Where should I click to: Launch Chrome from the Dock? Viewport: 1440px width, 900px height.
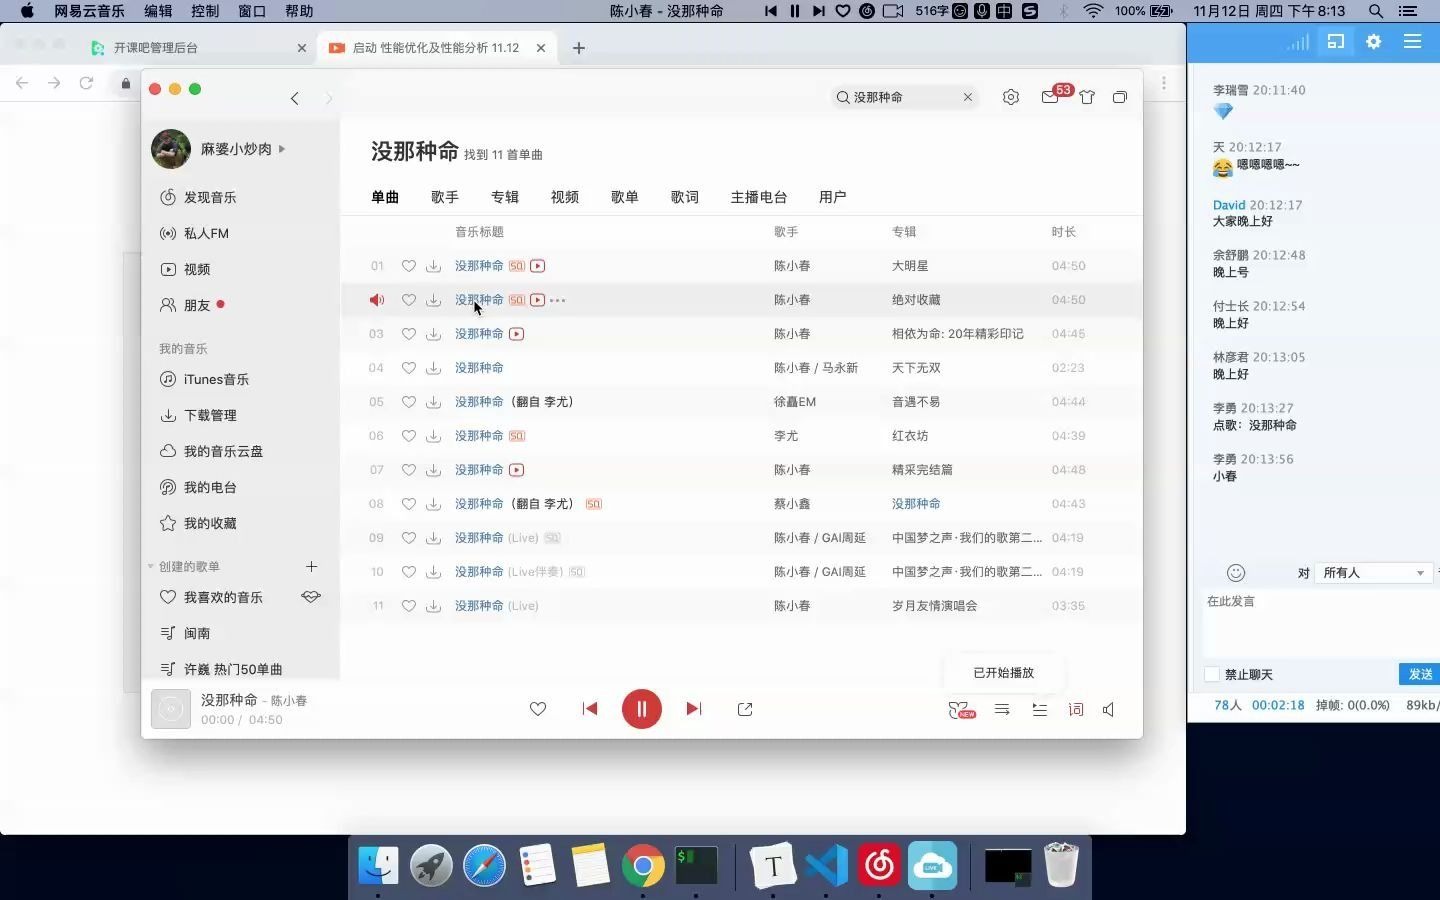coord(643,866)
